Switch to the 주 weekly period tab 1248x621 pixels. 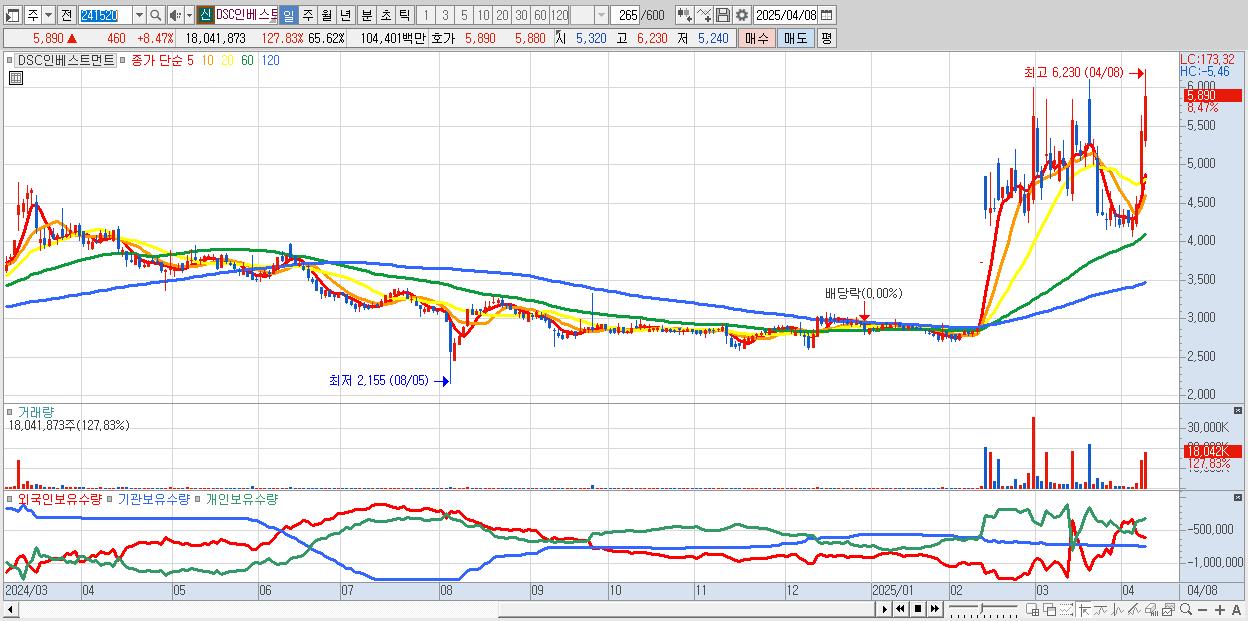pyautogui.click(x=308, y=15)
